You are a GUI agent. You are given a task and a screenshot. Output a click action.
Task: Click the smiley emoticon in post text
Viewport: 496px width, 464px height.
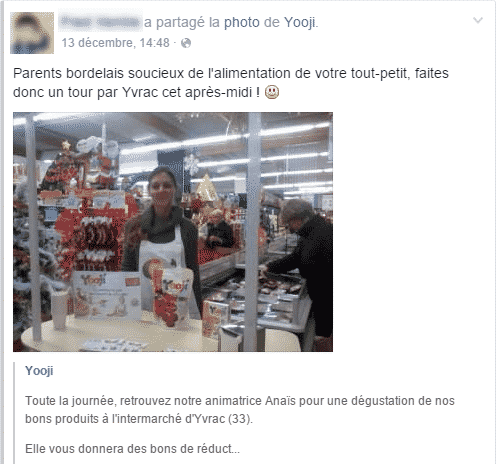pos(272,92)
